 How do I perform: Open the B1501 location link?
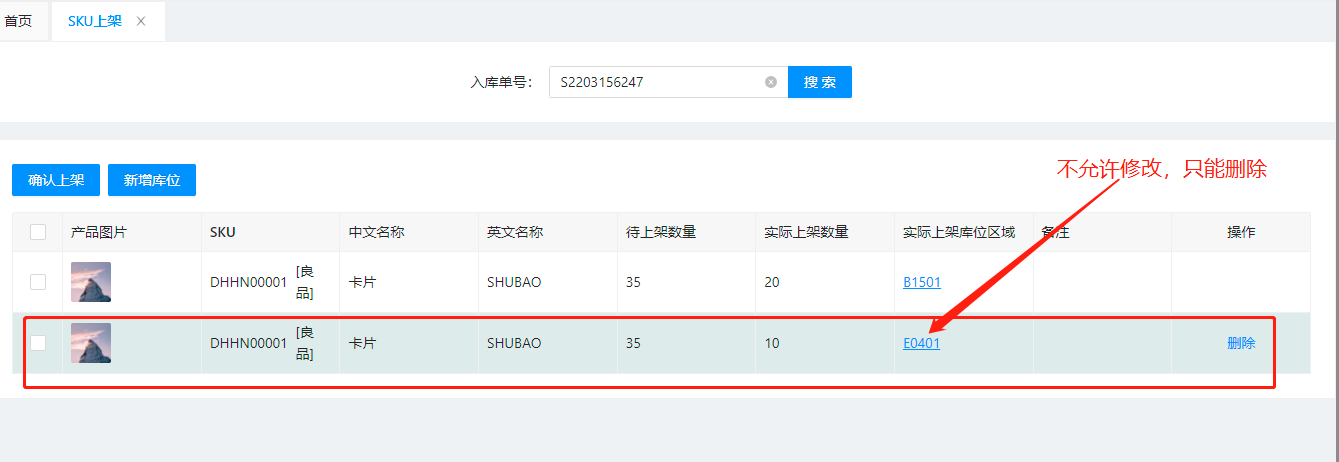coord(921,283)
